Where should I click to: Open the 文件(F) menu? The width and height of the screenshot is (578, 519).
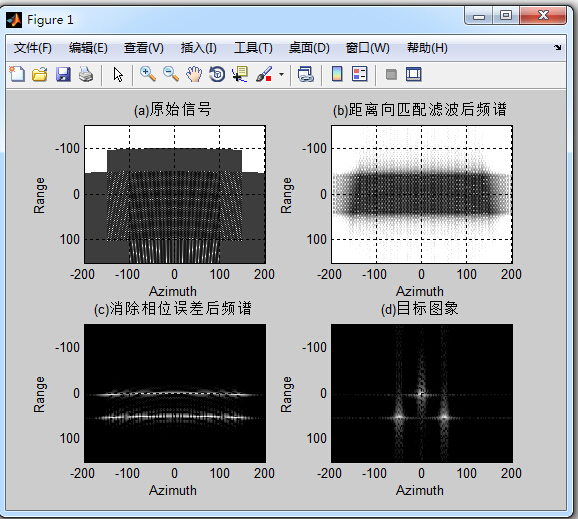(33, 48)
